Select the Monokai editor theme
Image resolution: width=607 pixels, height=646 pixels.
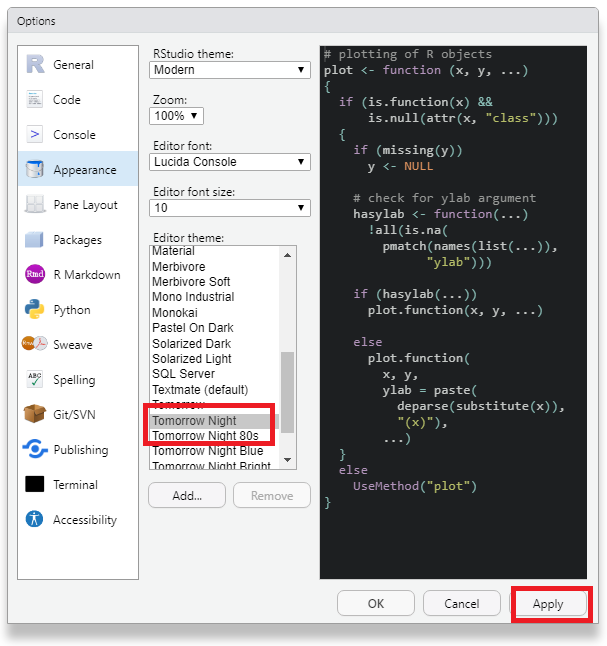click(214, 313)
